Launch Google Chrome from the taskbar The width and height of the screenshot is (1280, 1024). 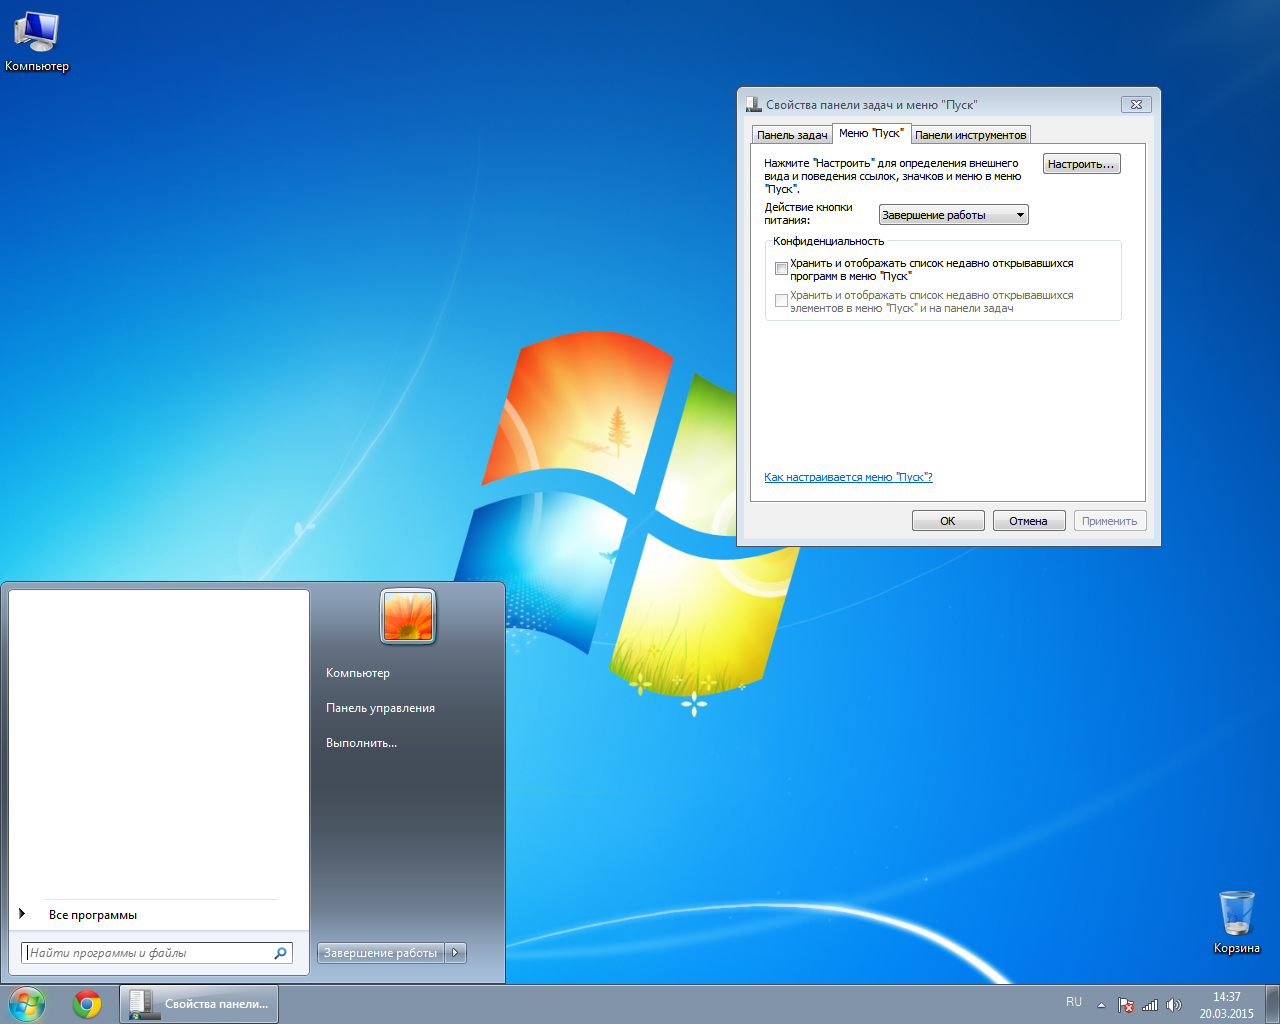coord(87,1004)
